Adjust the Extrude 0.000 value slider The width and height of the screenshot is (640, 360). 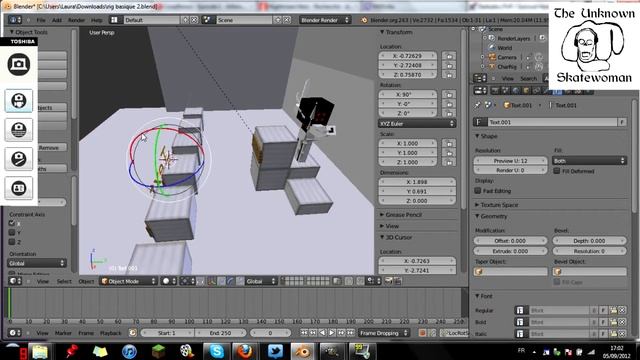(510, 251)
